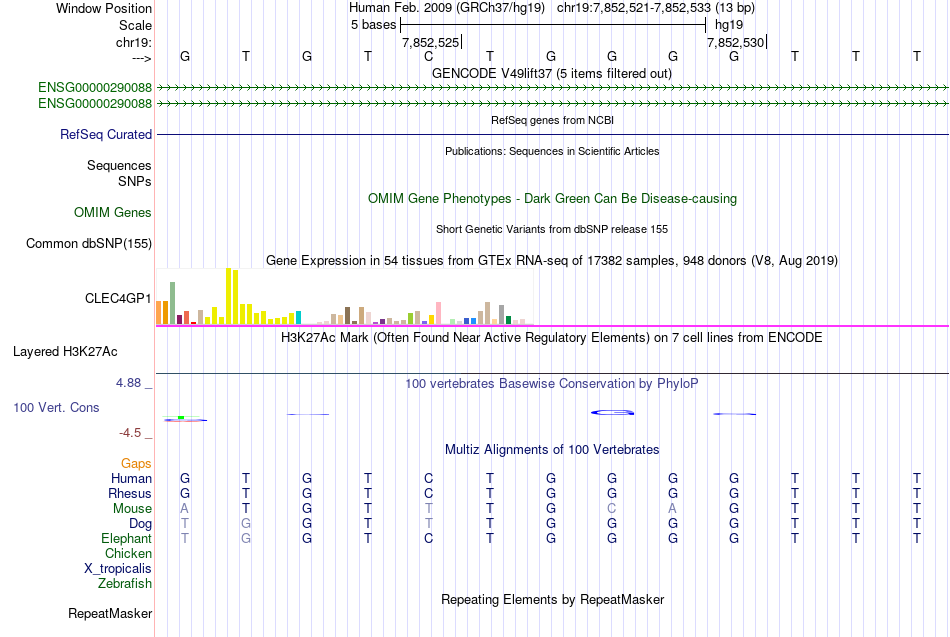
Task: Click the upper ENSG00000290088 gene label
Action: (x=95, y=87)
